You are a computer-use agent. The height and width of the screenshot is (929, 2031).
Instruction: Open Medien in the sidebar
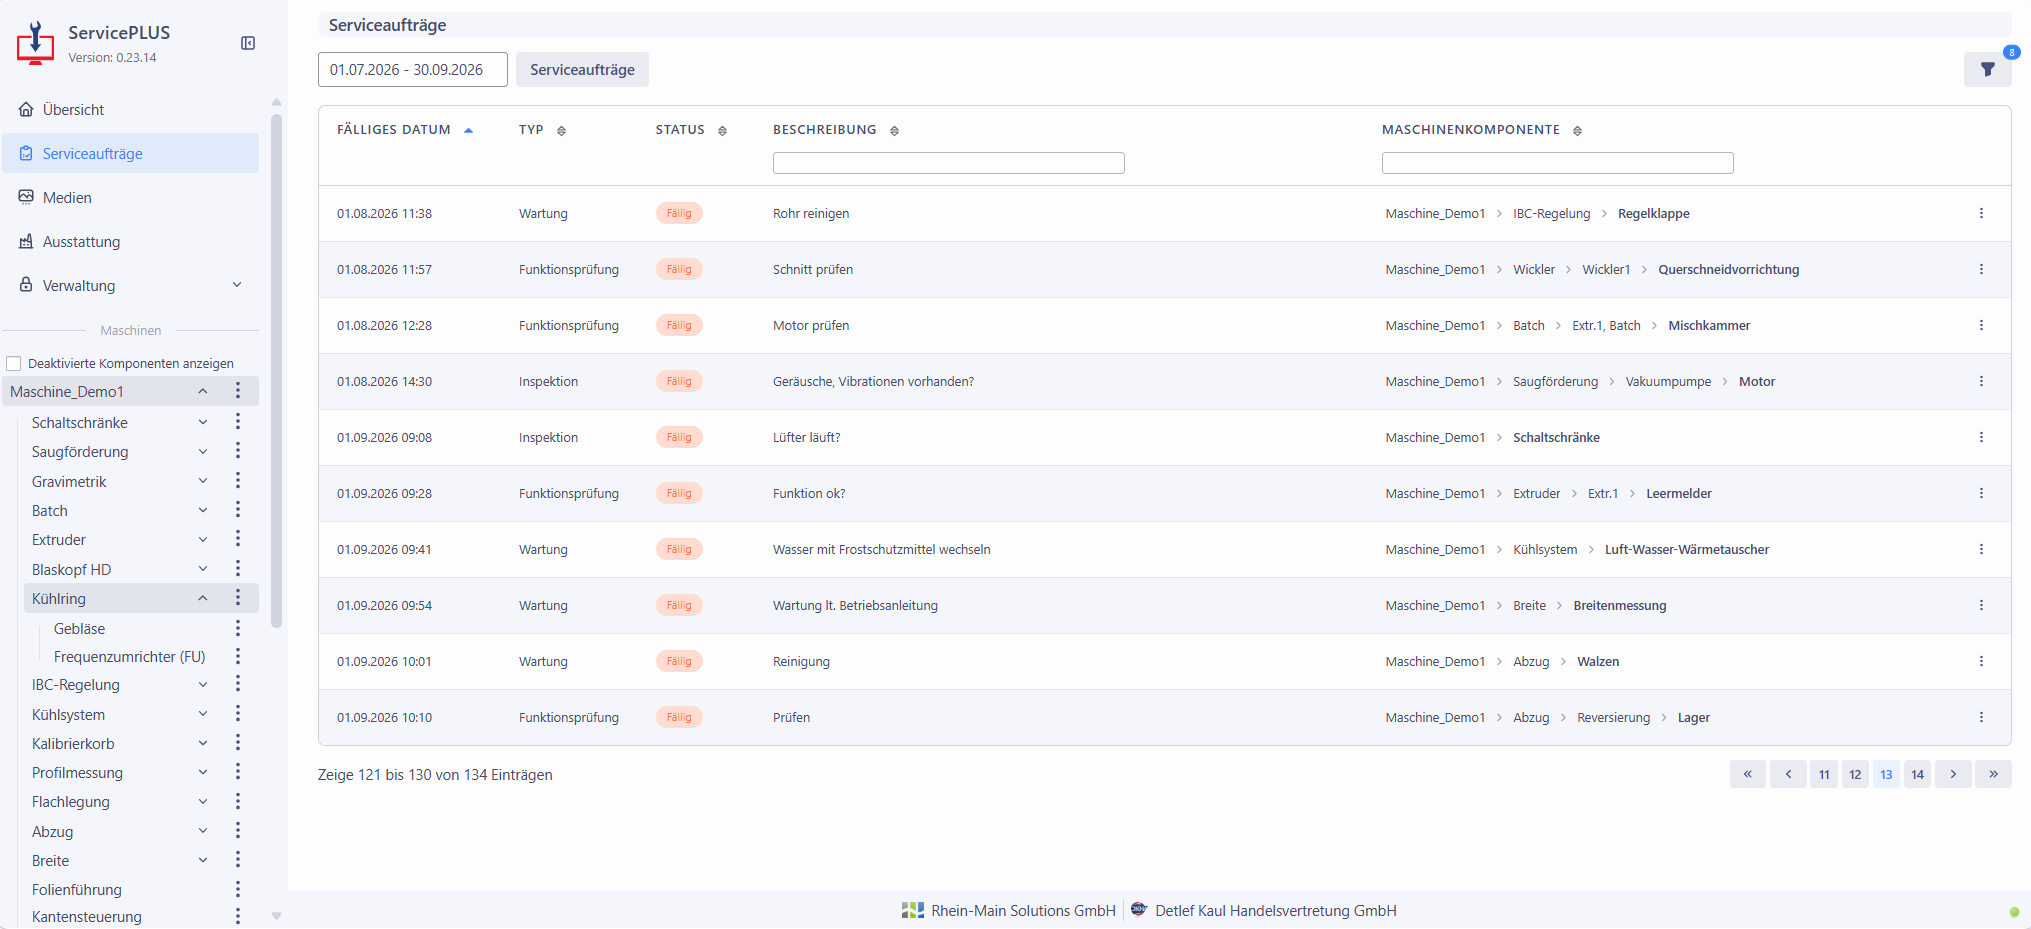67,198
